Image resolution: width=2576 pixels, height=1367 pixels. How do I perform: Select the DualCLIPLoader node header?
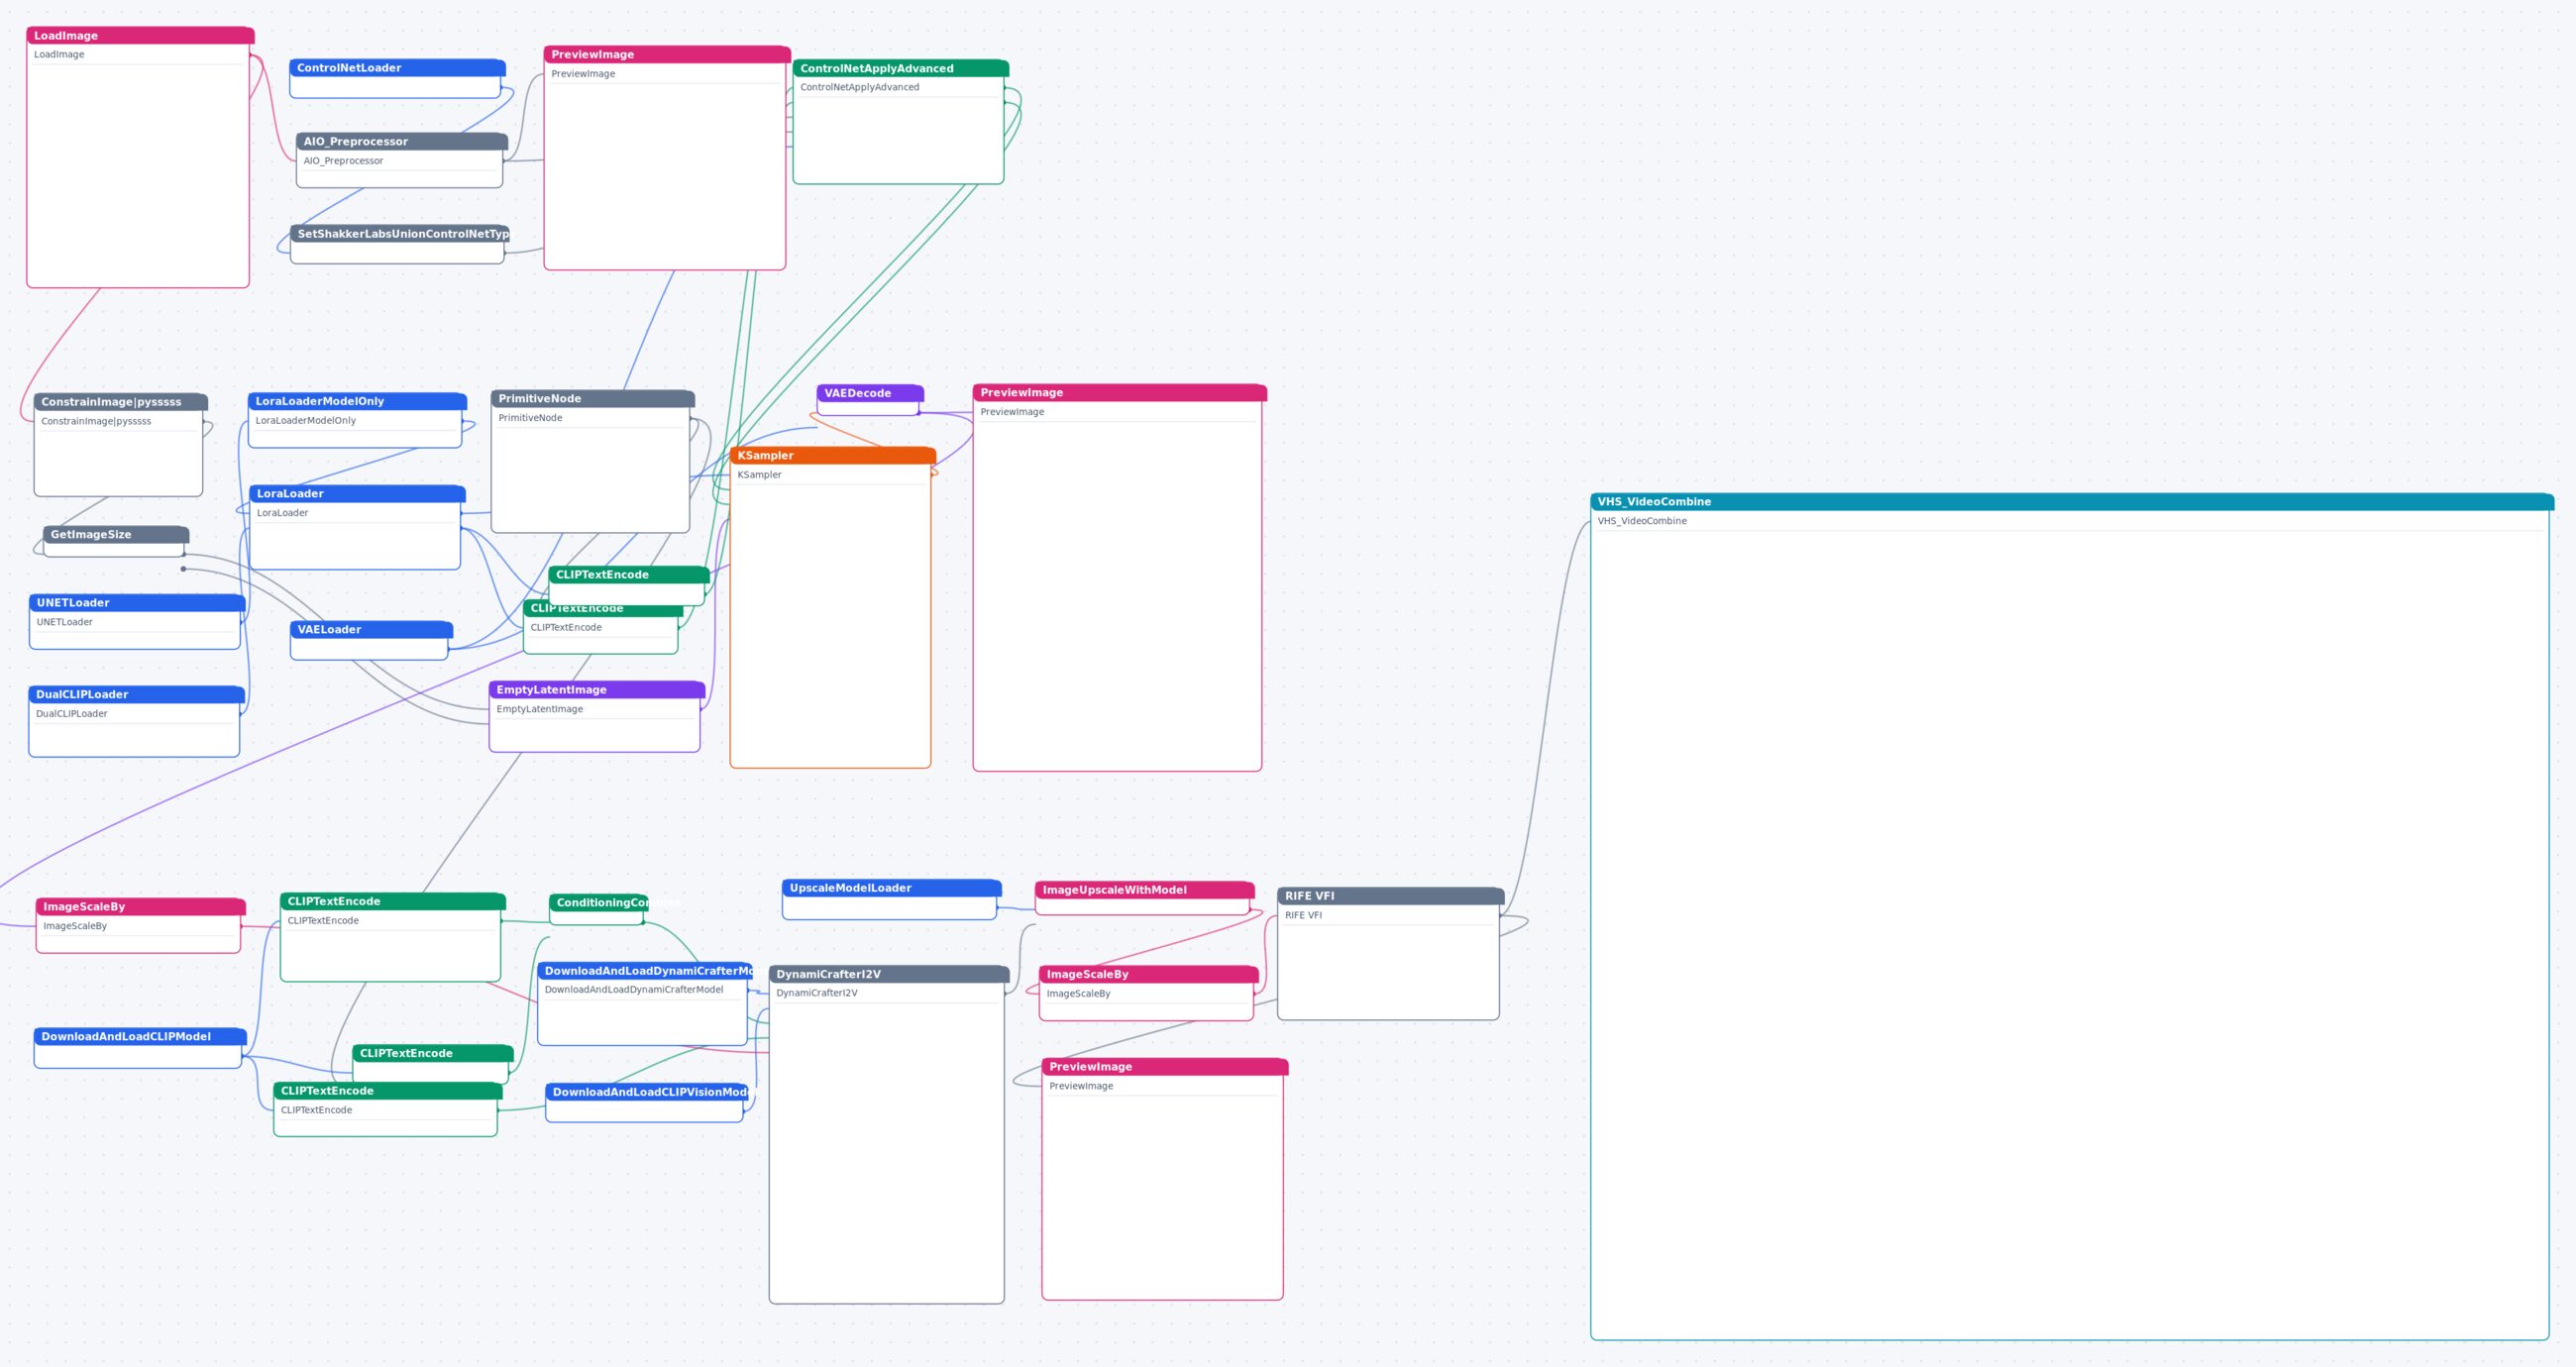[x=136, y=695]
